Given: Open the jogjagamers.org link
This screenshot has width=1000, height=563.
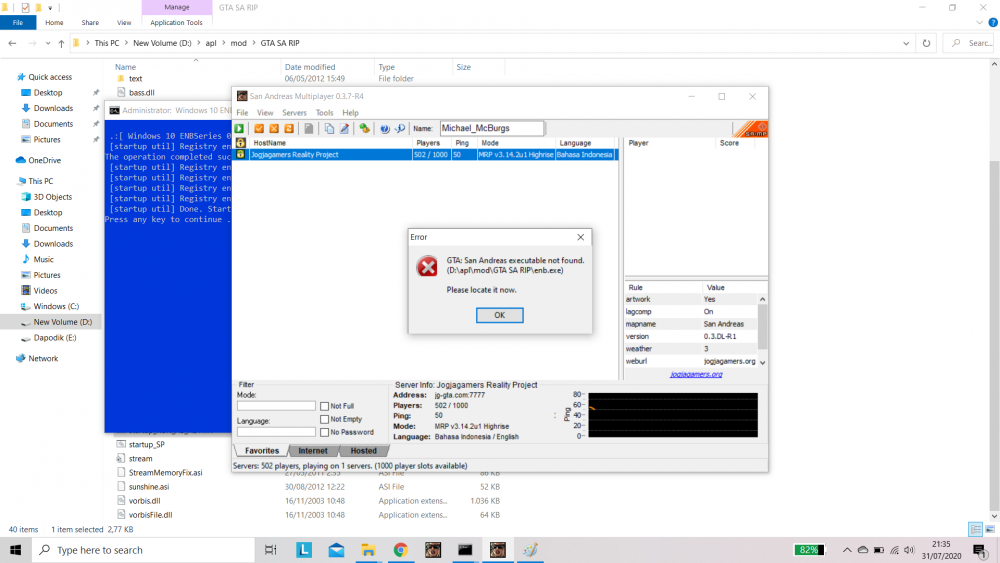Looking at the screenshot, I should pos(696,374).
